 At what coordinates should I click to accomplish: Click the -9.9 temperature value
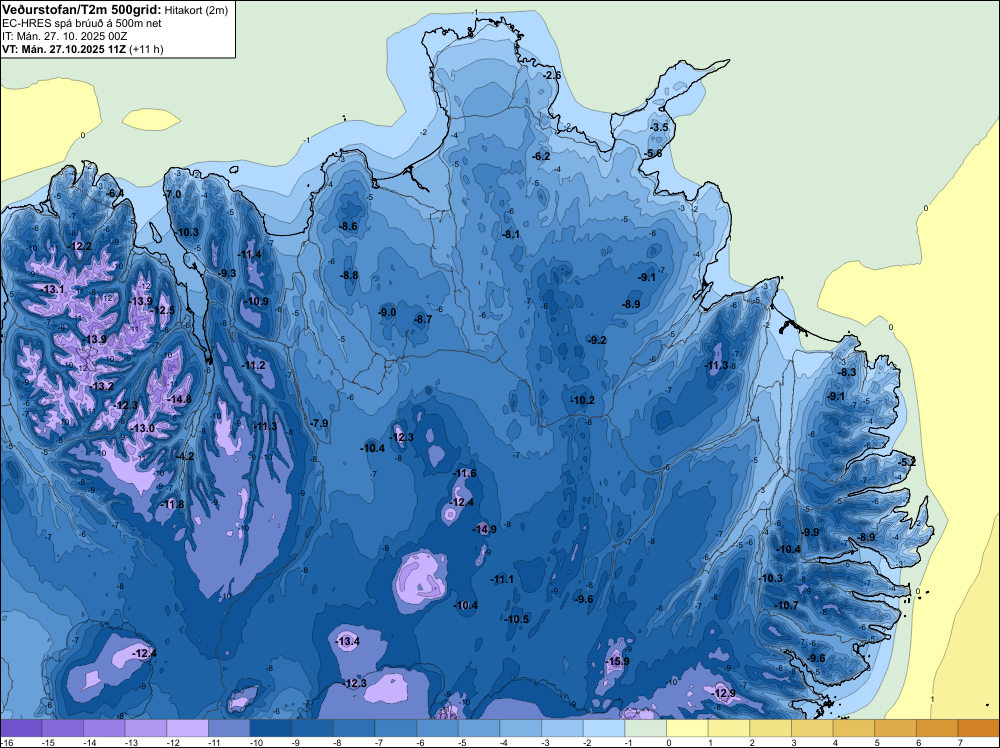pos(810,532)
